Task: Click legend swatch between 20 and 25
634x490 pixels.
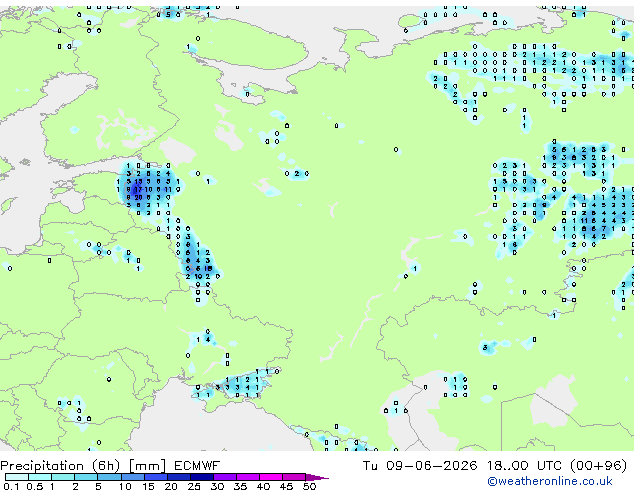Action: (179, 477)
